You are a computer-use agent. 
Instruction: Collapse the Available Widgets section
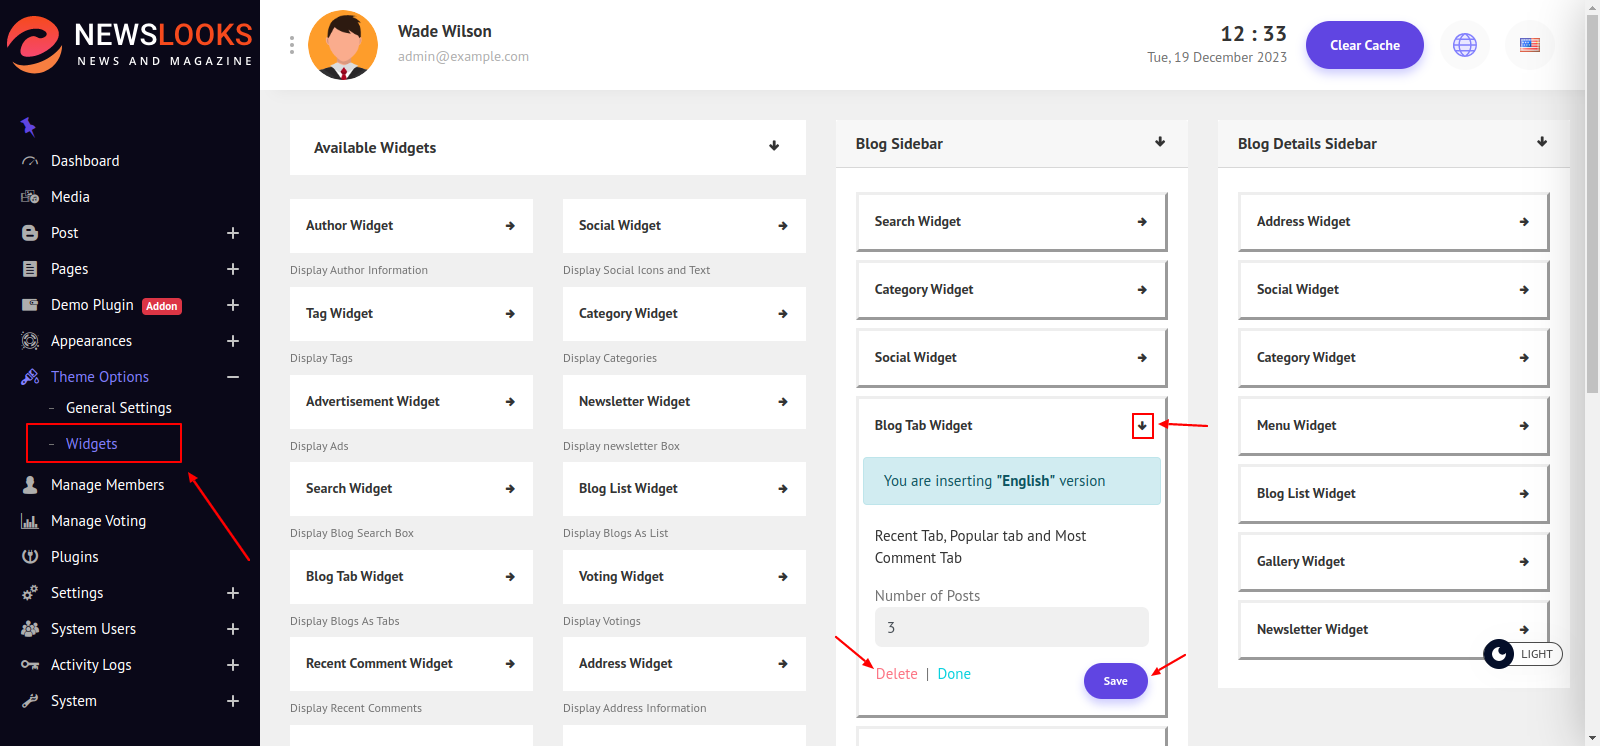pyautogui.click(x=774, y=146)
